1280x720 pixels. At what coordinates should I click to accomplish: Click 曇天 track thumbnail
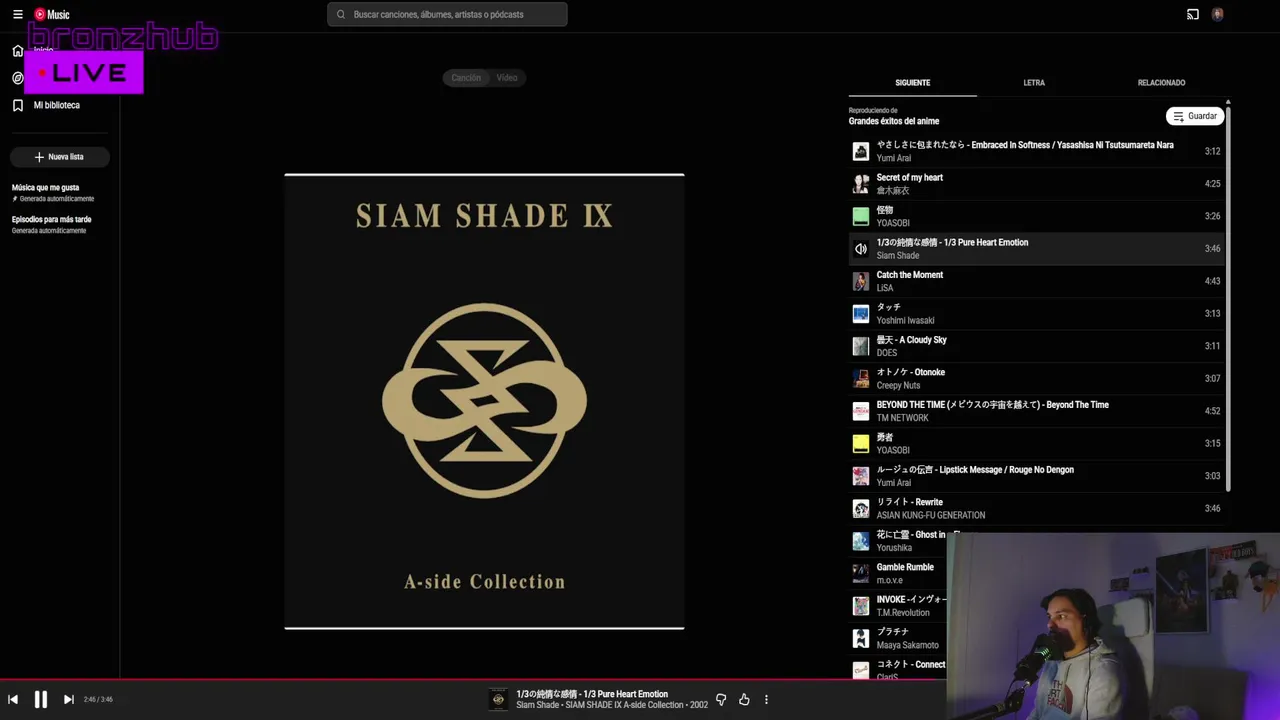[861, 346]
